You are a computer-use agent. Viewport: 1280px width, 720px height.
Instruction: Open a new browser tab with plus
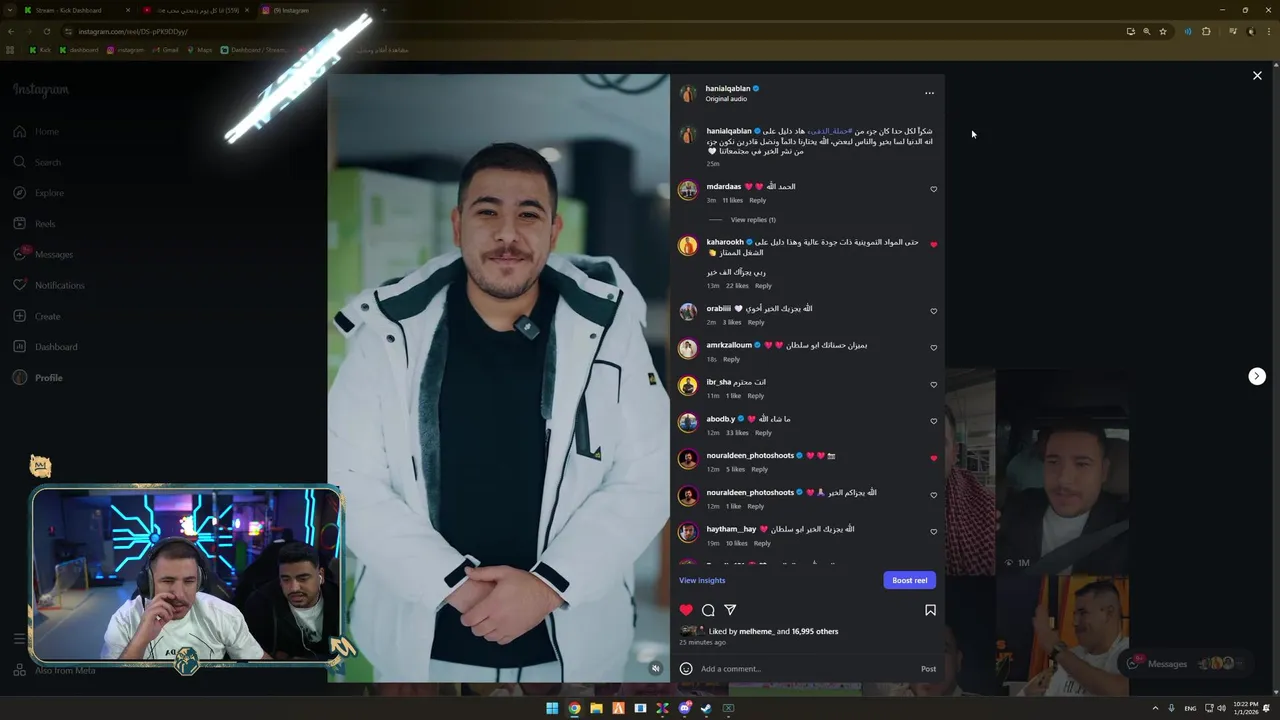click(384, 10)
